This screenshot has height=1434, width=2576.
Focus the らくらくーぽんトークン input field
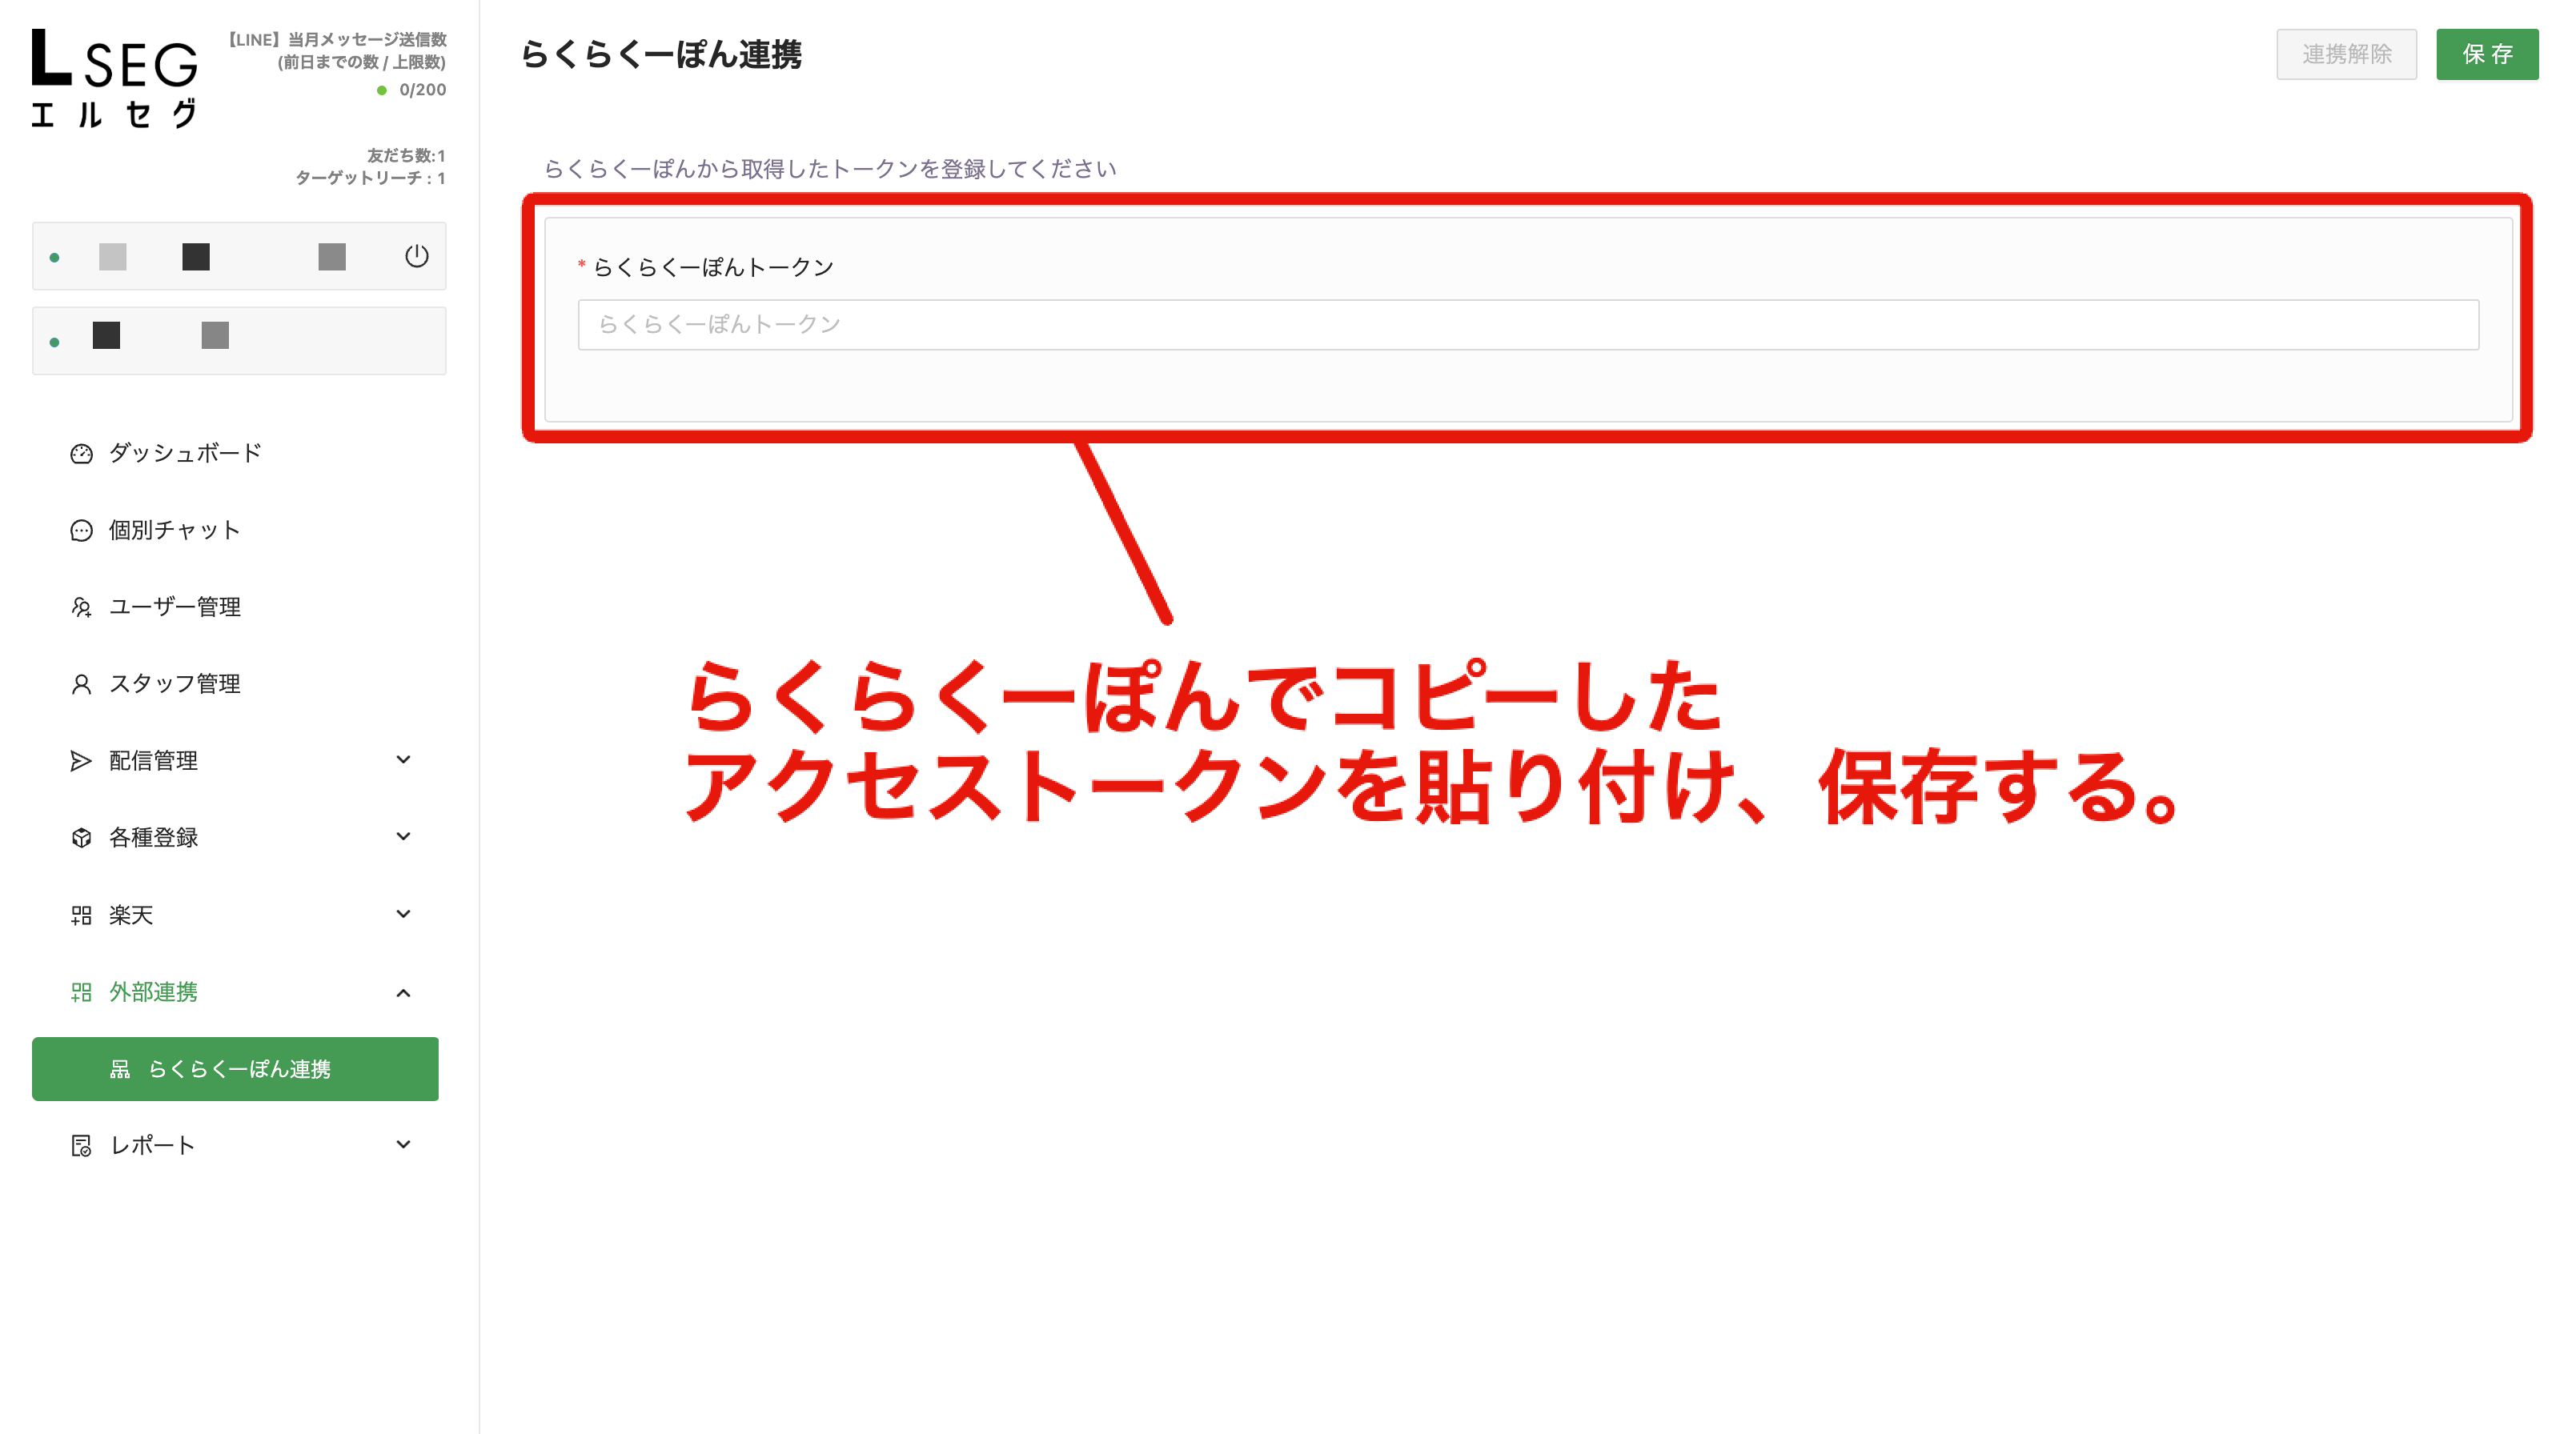pos(1528,325)
